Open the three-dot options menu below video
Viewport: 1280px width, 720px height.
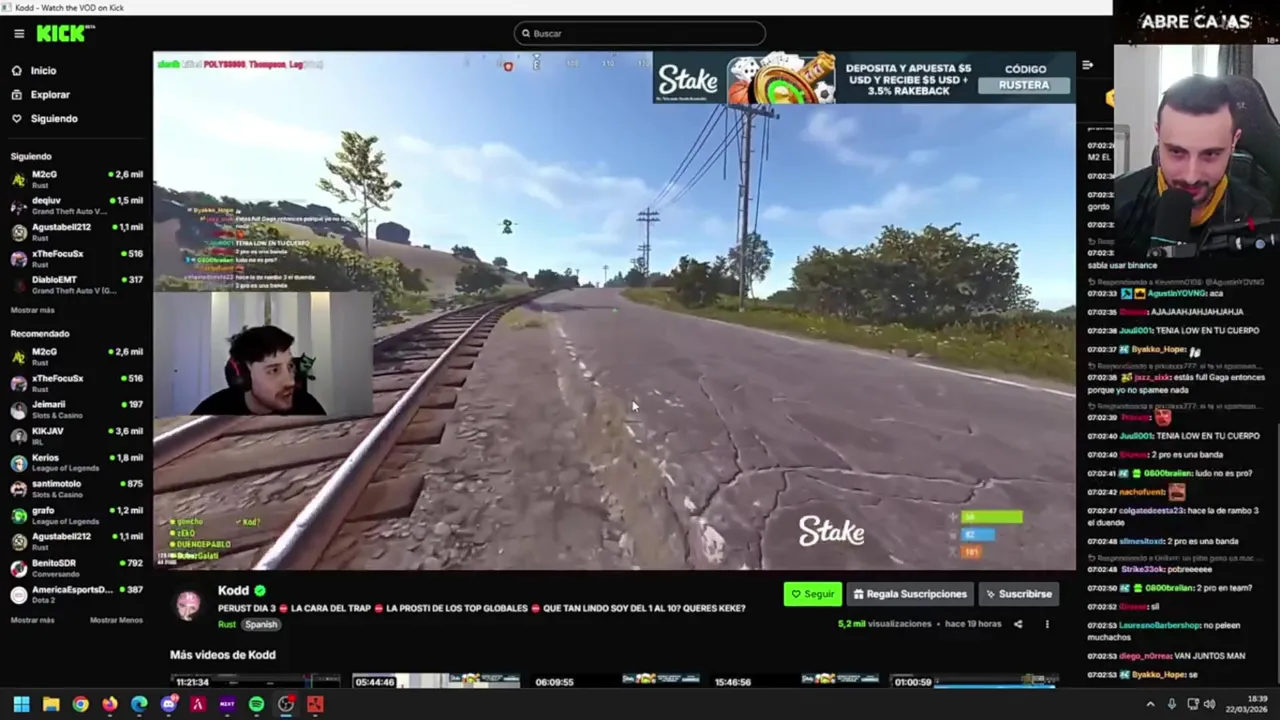(x=1047, y=624)
